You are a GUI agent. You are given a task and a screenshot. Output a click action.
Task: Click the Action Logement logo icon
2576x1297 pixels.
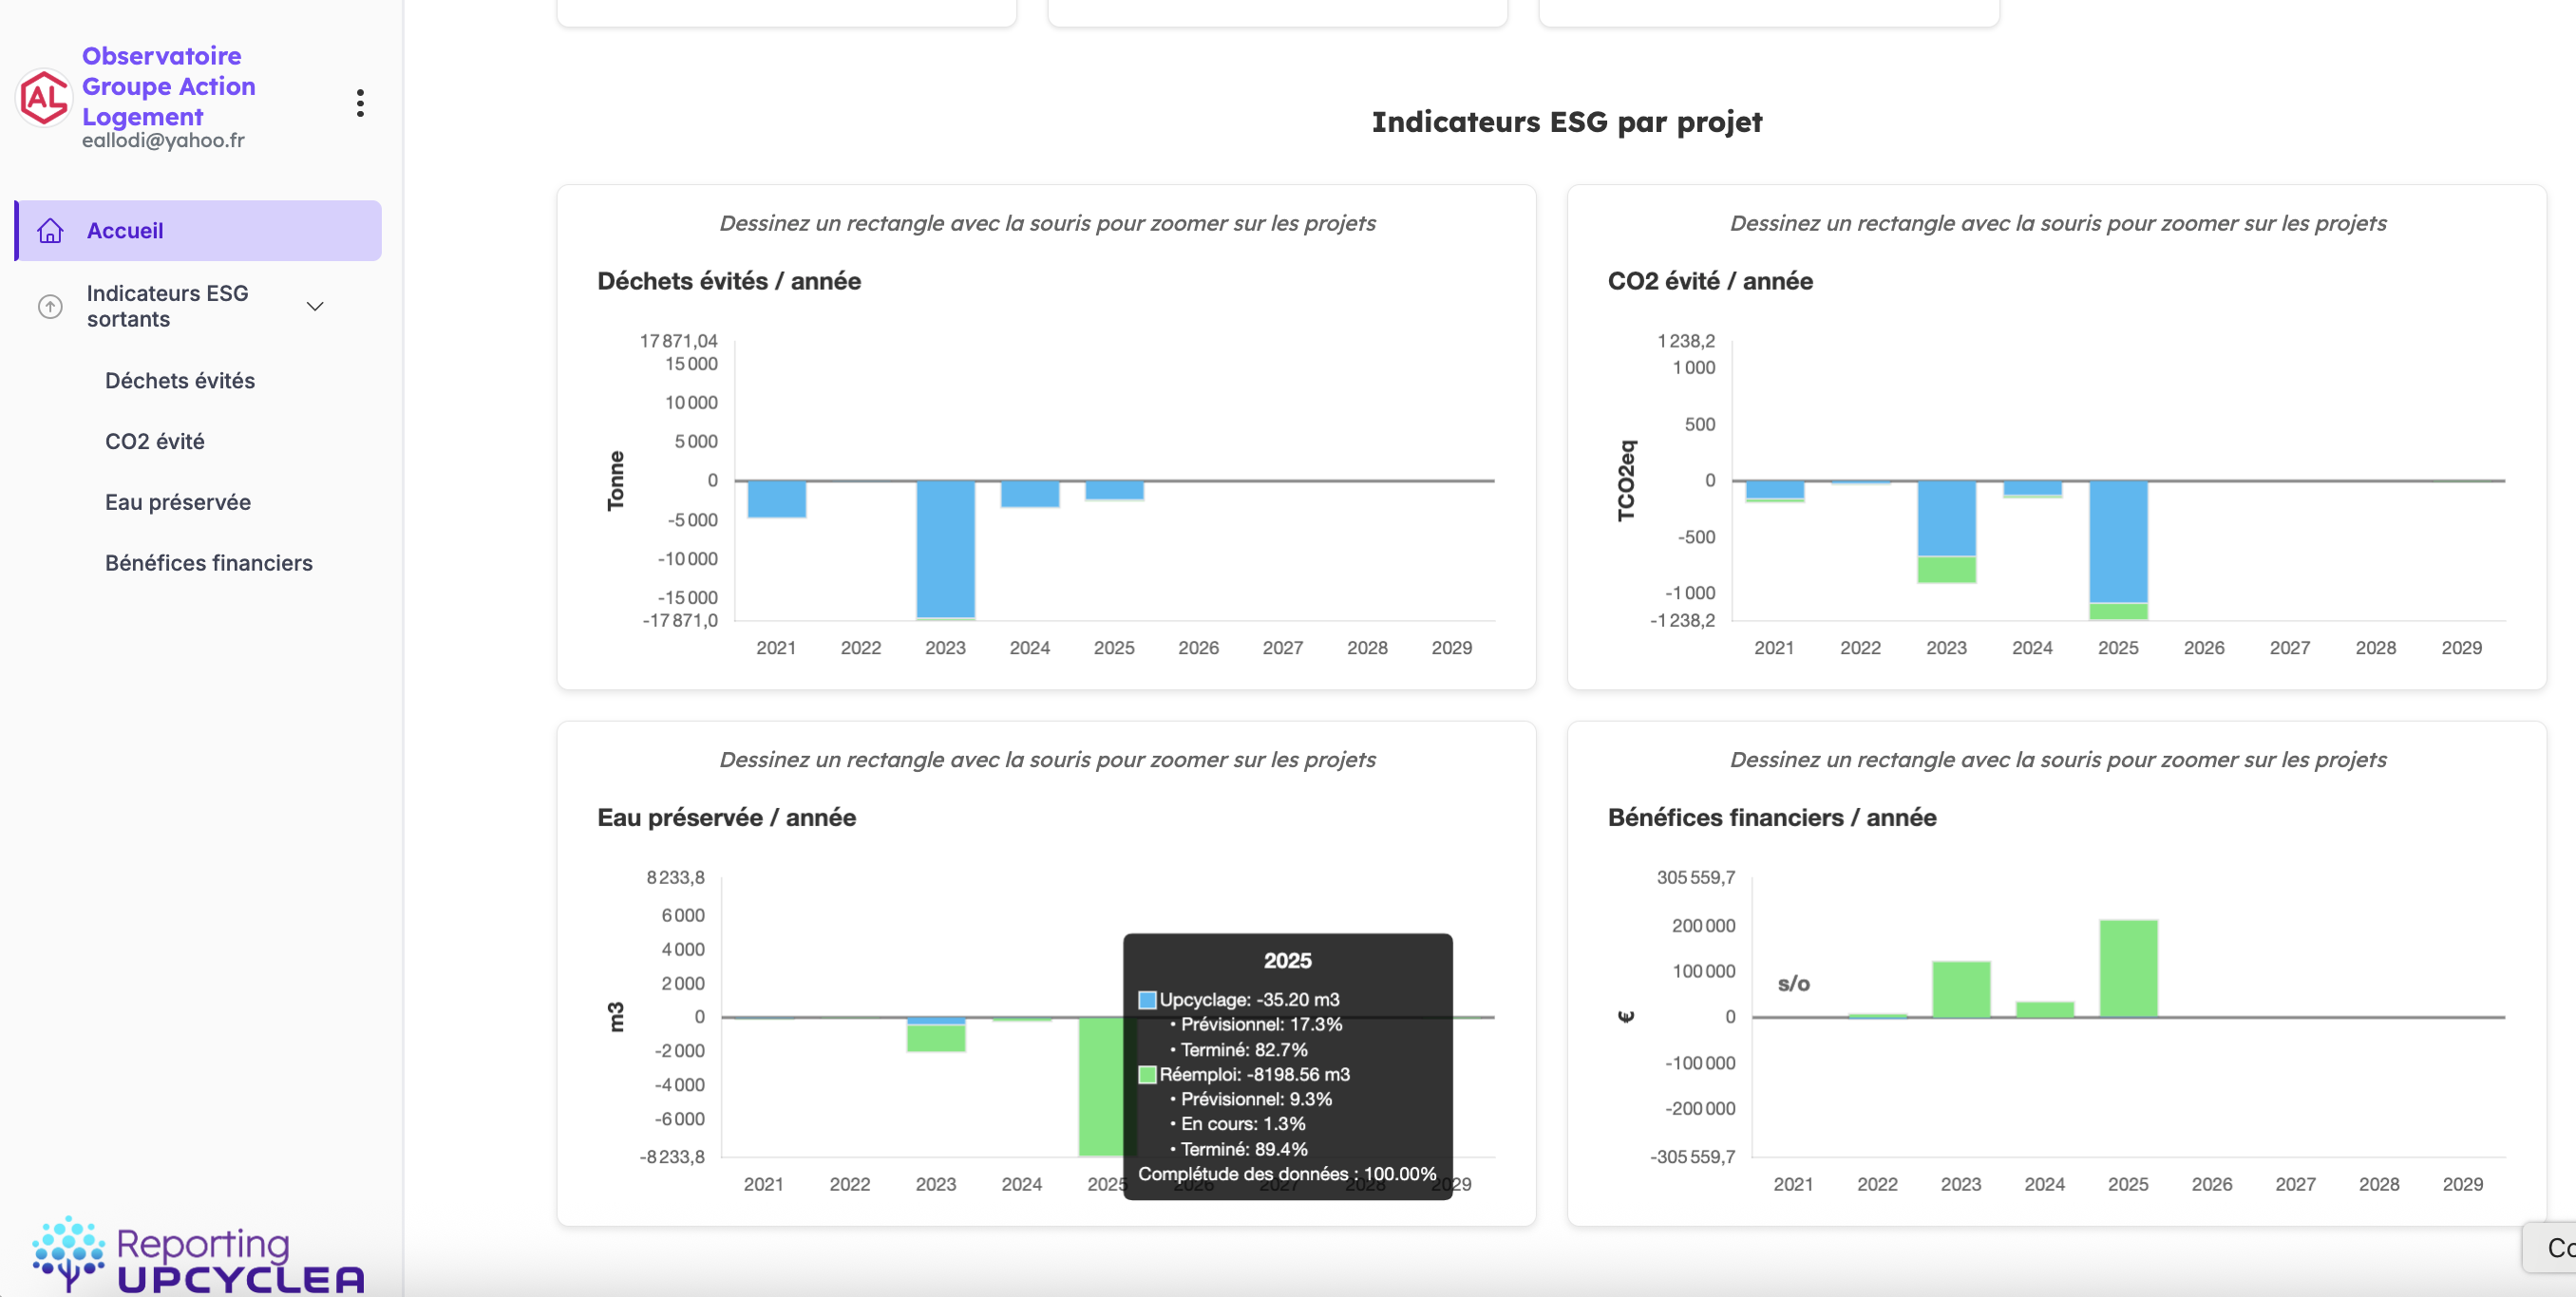click(x=44, y=98)
